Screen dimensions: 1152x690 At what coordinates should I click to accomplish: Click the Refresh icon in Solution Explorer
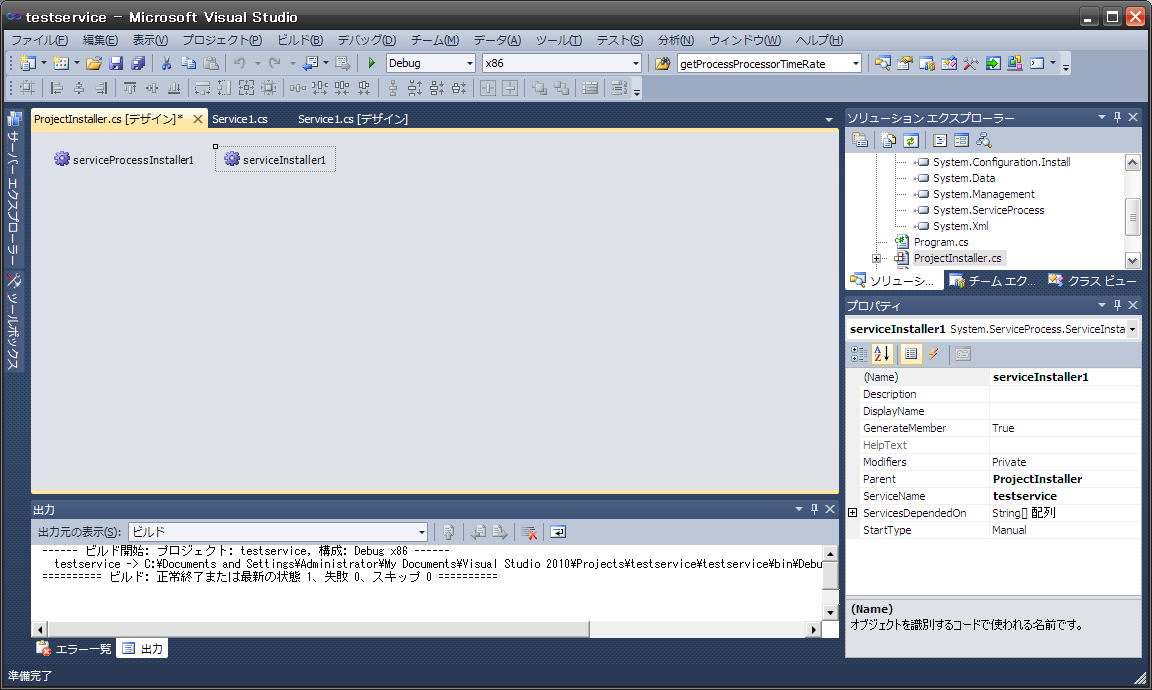[911, 140]
